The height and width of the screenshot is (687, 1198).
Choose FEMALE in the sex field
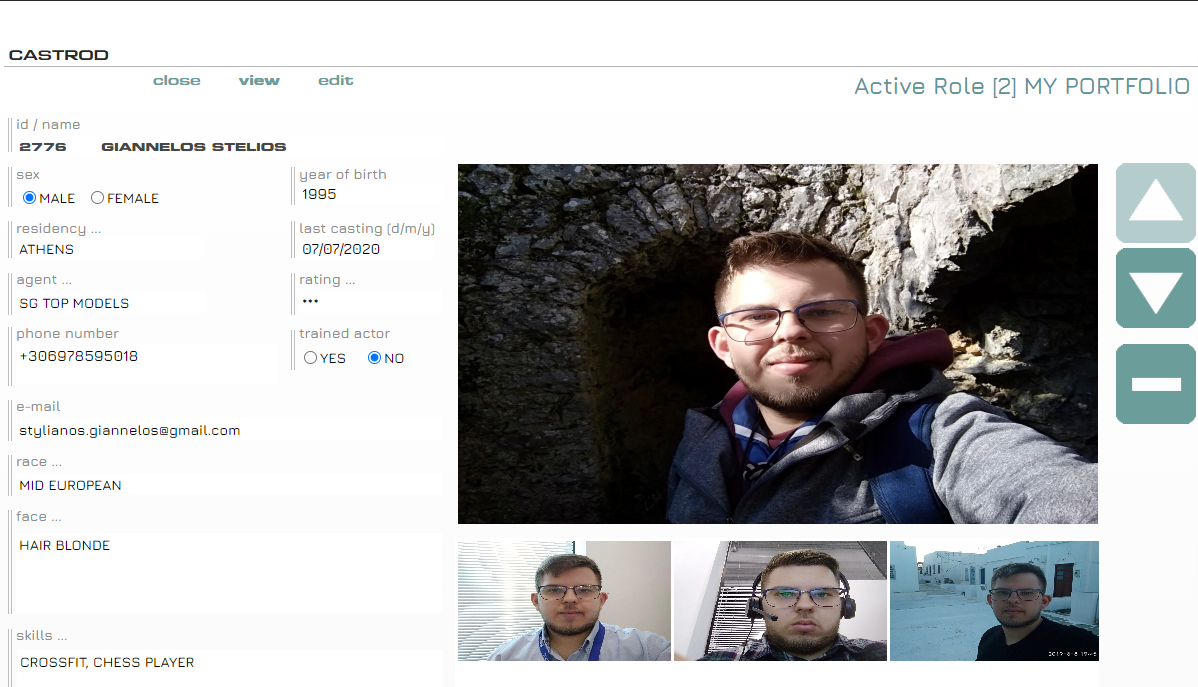click(x=97, y=198)
